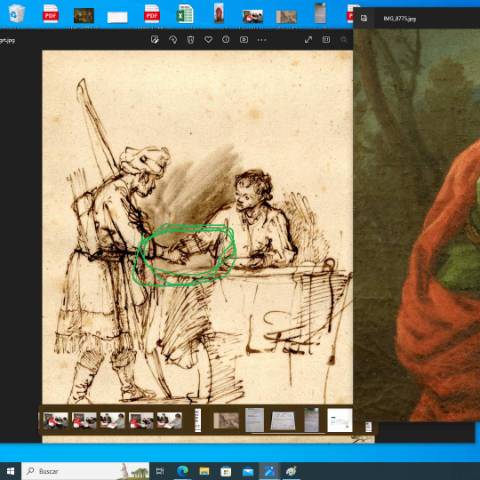This screenshot has height=480, width=480.
Task: Mark the drawing as favorite with heart icon
Action: [208, 40]
